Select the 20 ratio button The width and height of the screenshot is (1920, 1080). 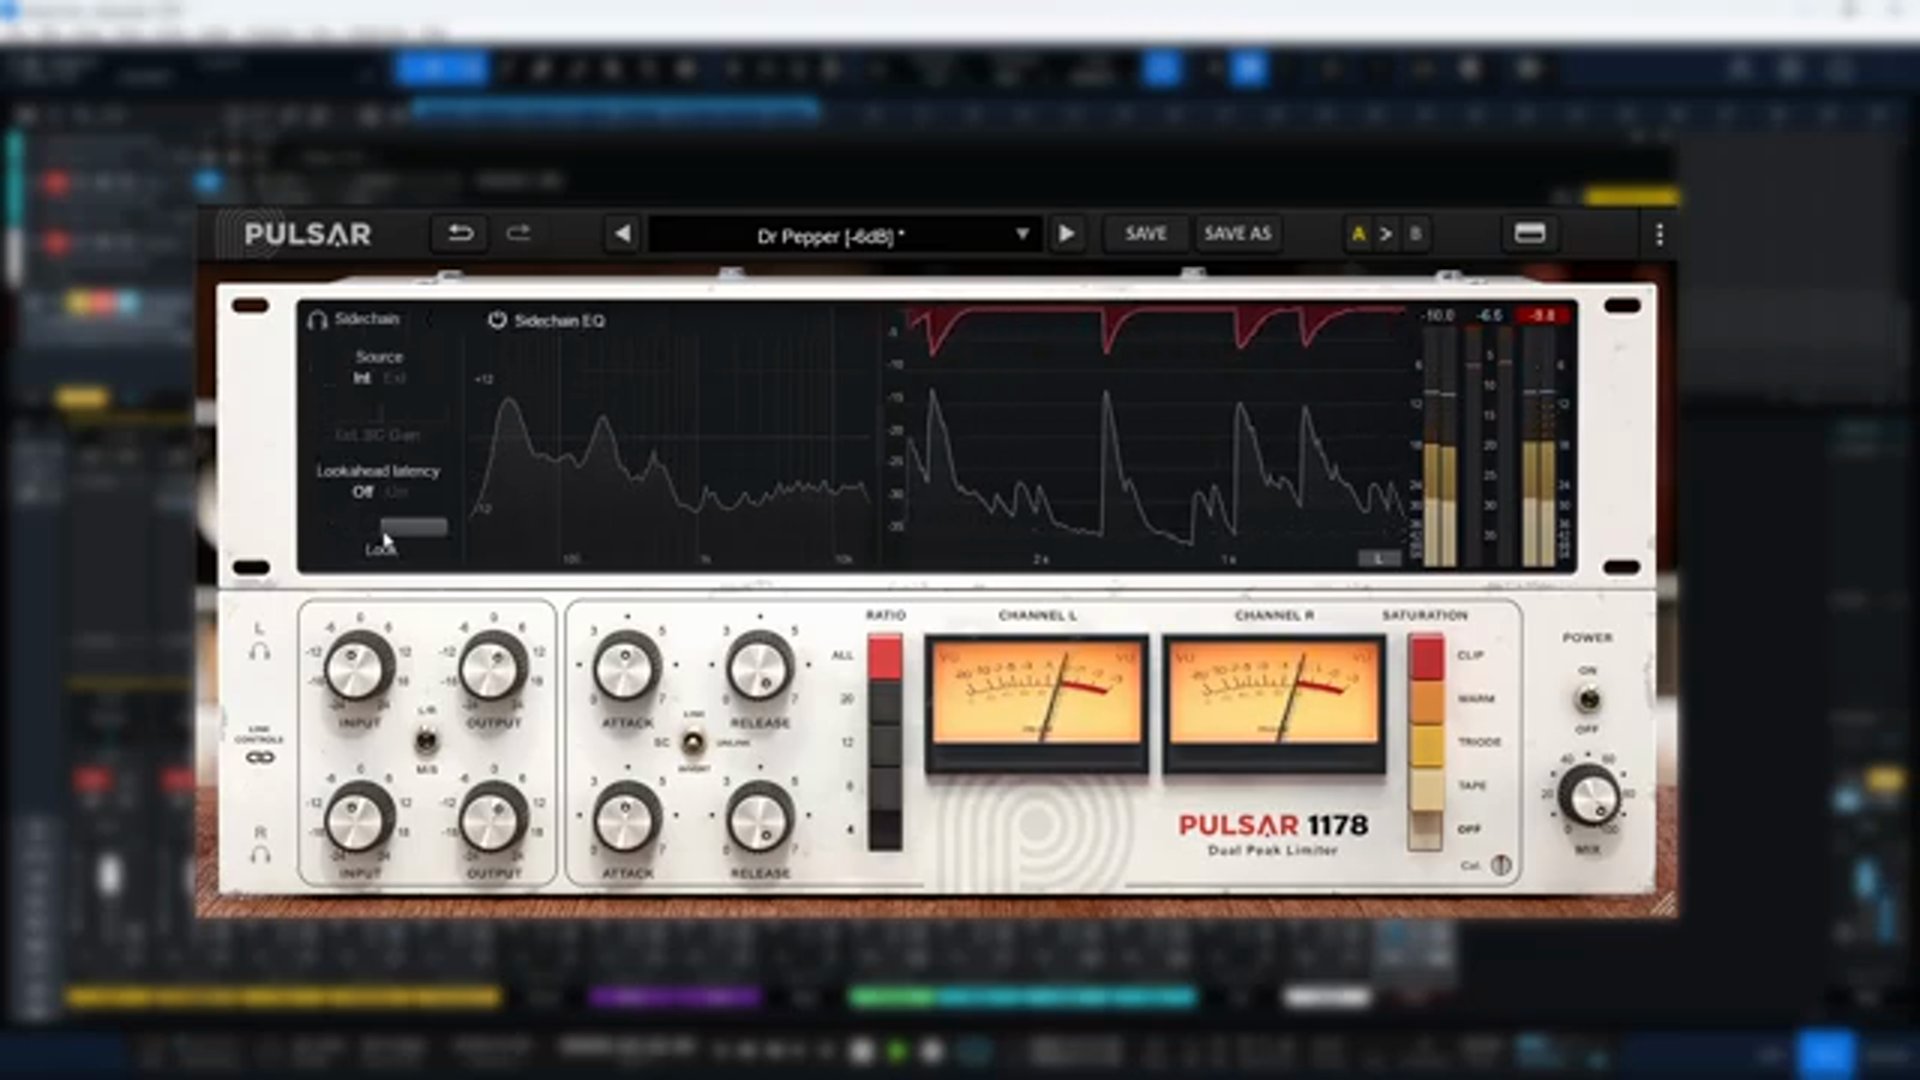885,701
